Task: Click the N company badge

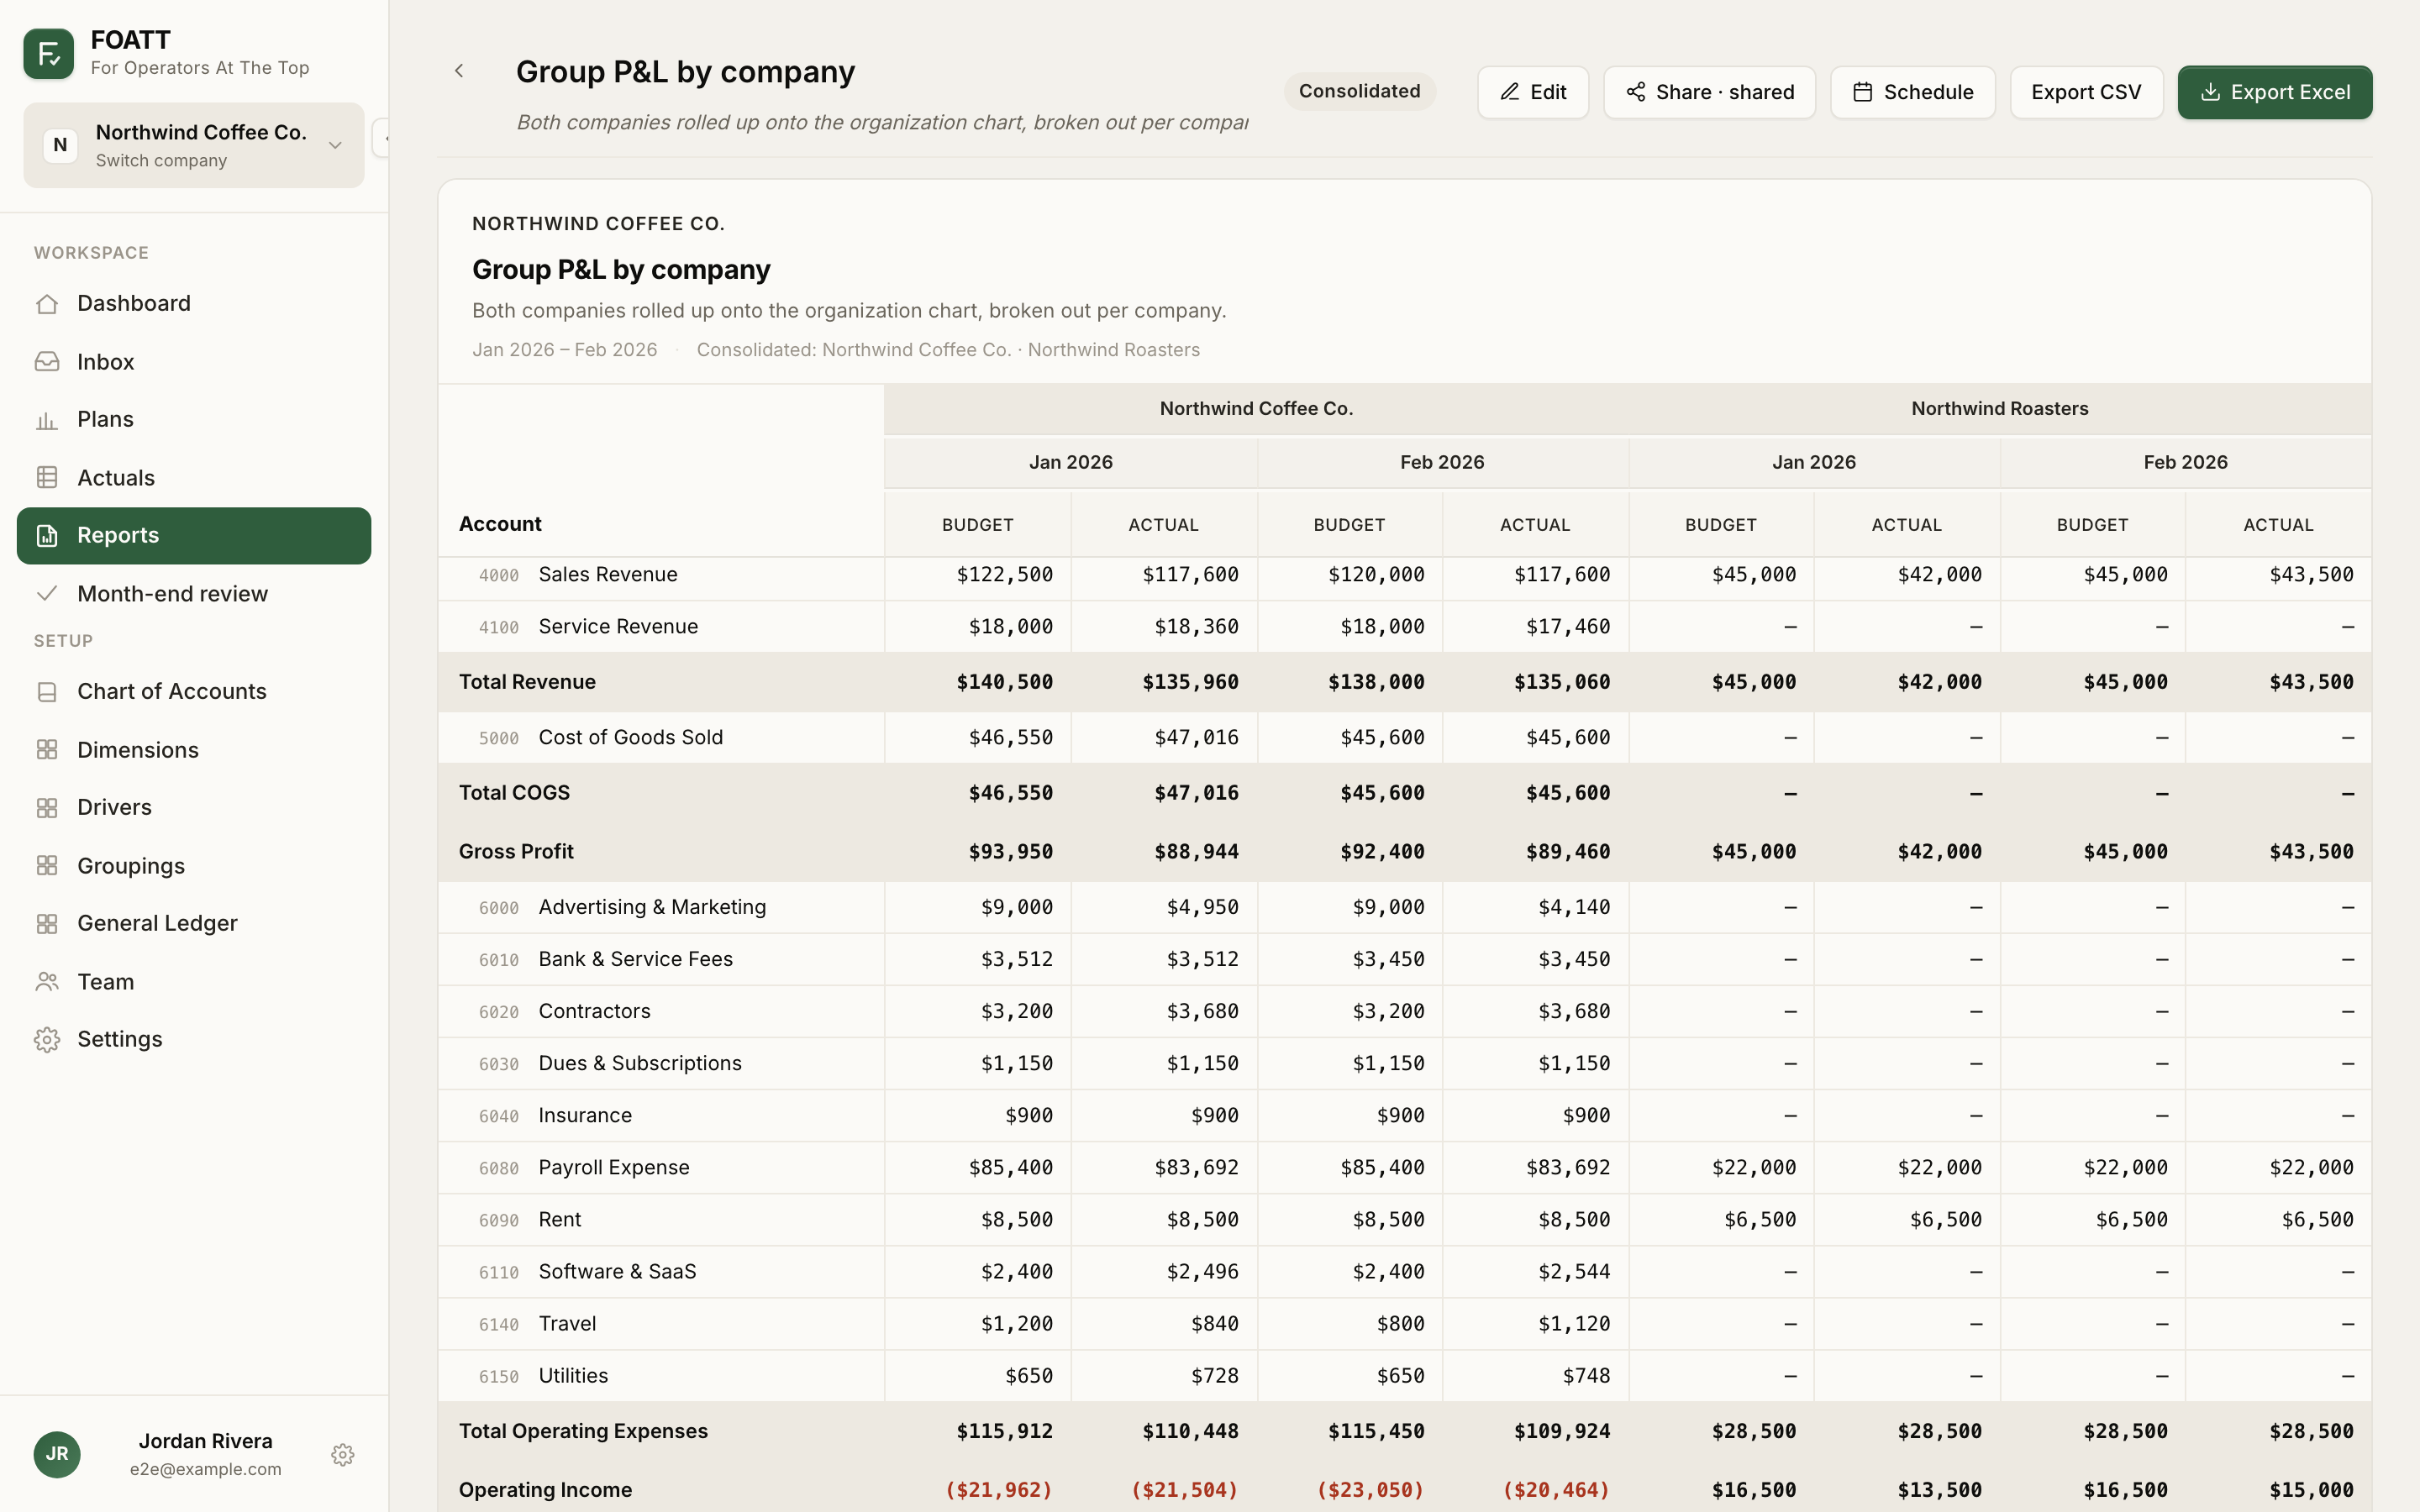Action: [x=60, y=145]
